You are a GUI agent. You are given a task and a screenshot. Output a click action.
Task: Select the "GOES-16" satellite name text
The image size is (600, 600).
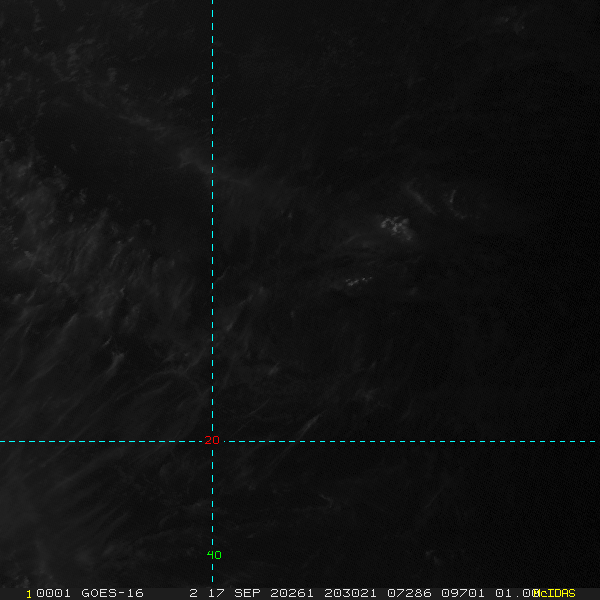(x=112, y=593)
